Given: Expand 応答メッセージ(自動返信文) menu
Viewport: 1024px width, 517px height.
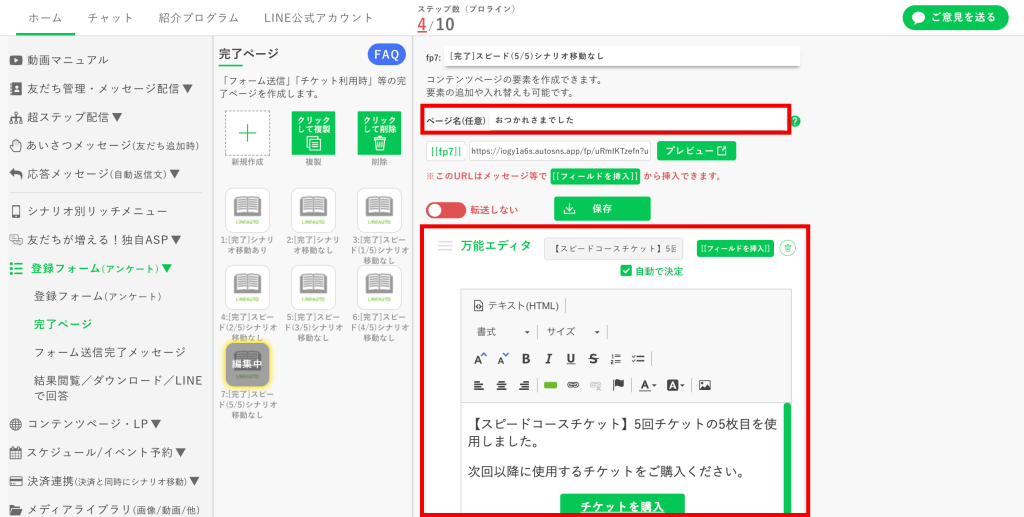Looking at the screenshot, I should click(95, 174).
